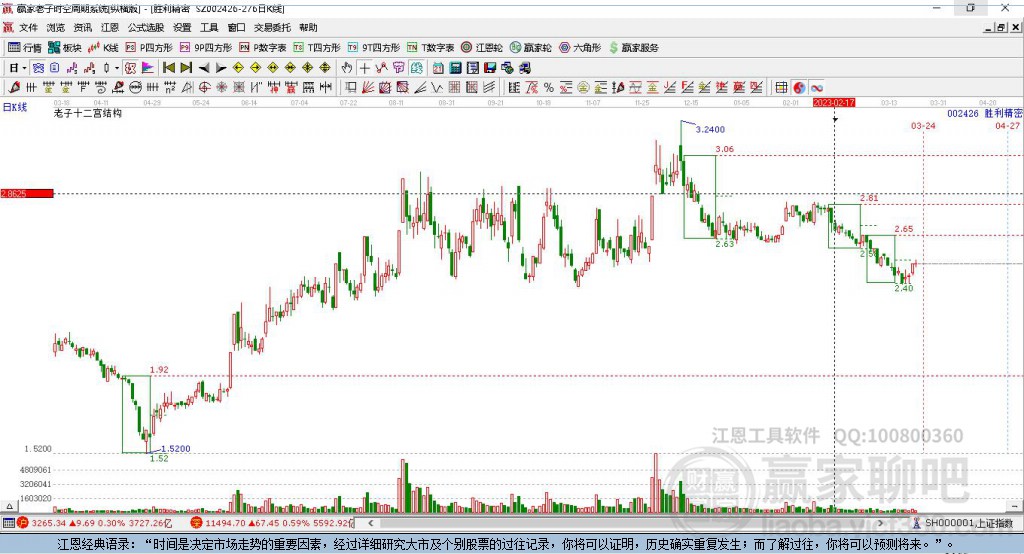1024x554 pixels.
Task: Click the status bar grid icon
Action: click(x=8, y=523)
